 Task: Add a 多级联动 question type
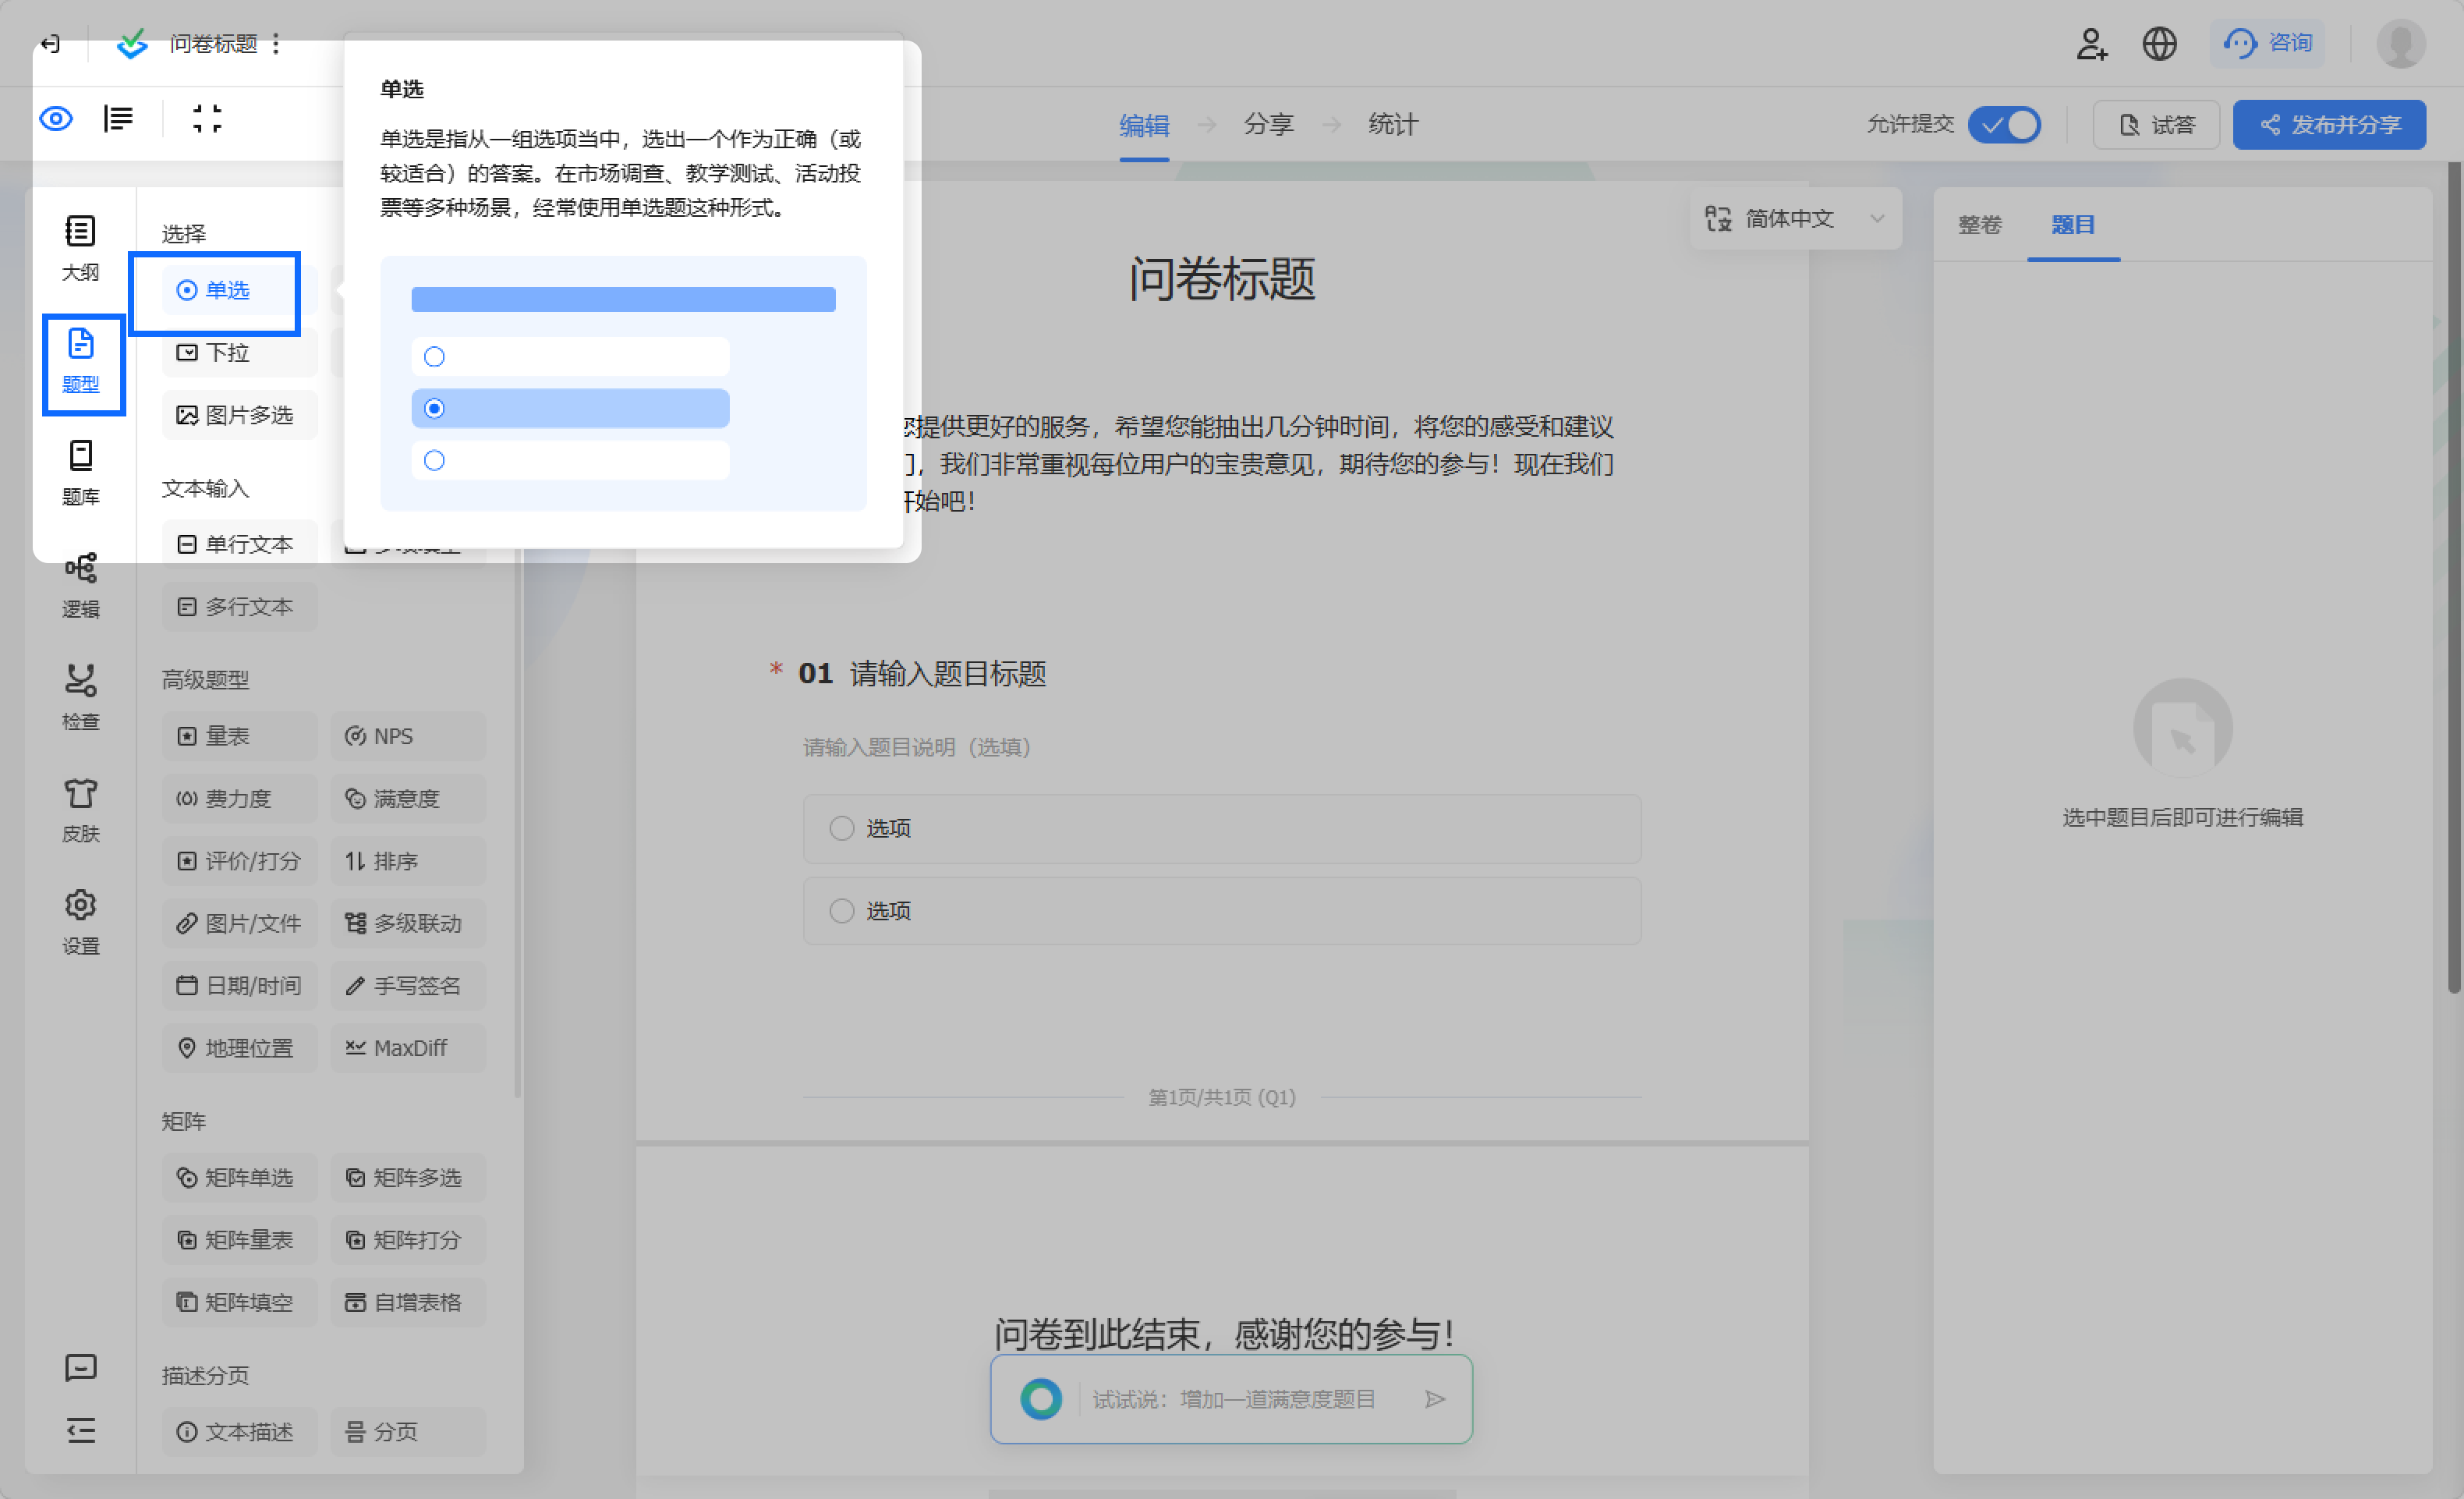408,923
